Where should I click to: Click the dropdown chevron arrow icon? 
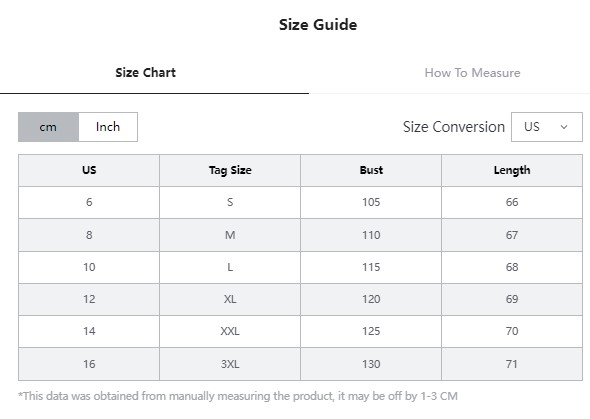click(x=564, y=127)
